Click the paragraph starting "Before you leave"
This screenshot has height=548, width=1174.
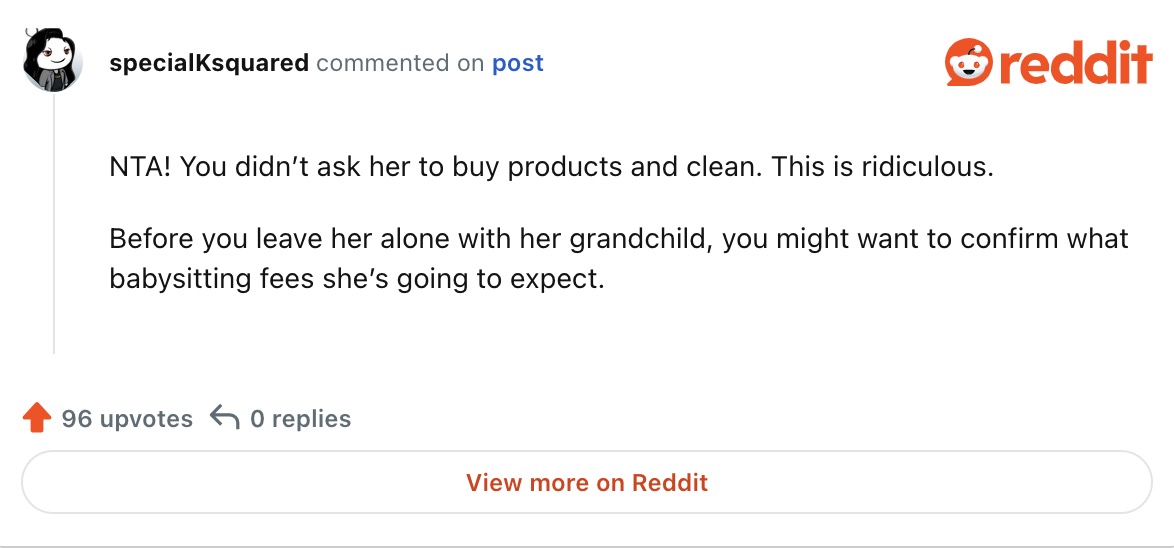pyautogui.click(x=618, y=258)
